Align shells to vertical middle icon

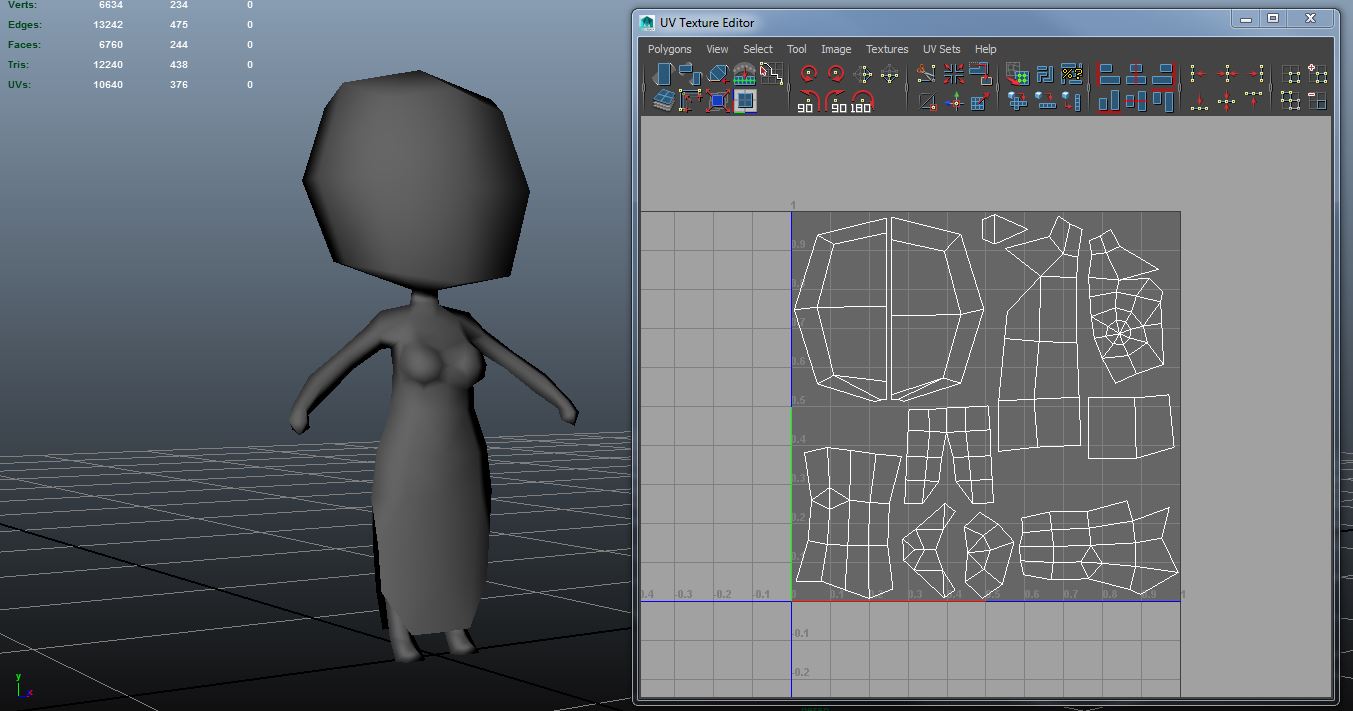pos(1136,101)
